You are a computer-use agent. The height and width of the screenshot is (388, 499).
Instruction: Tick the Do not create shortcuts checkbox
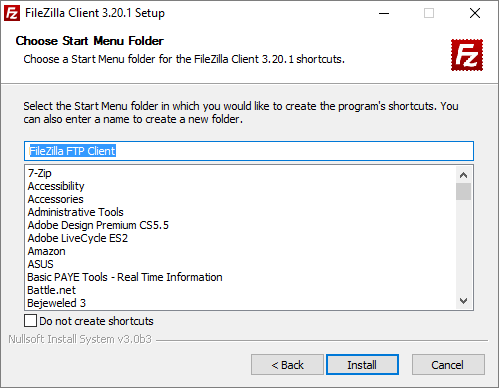[x=30, y=321]
